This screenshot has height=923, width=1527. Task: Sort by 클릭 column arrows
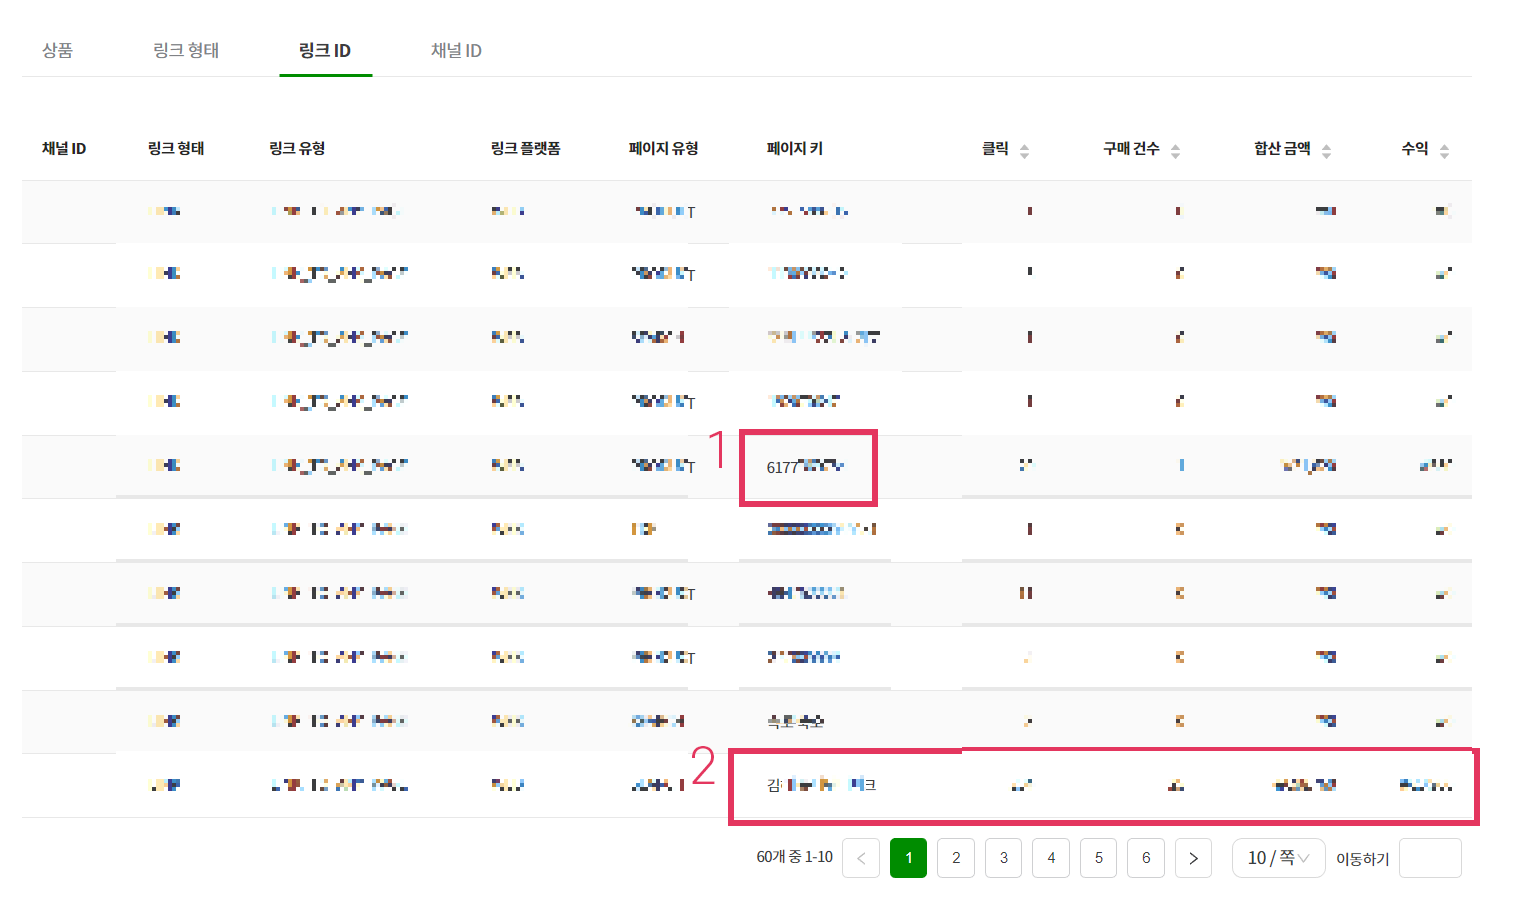1024,151
